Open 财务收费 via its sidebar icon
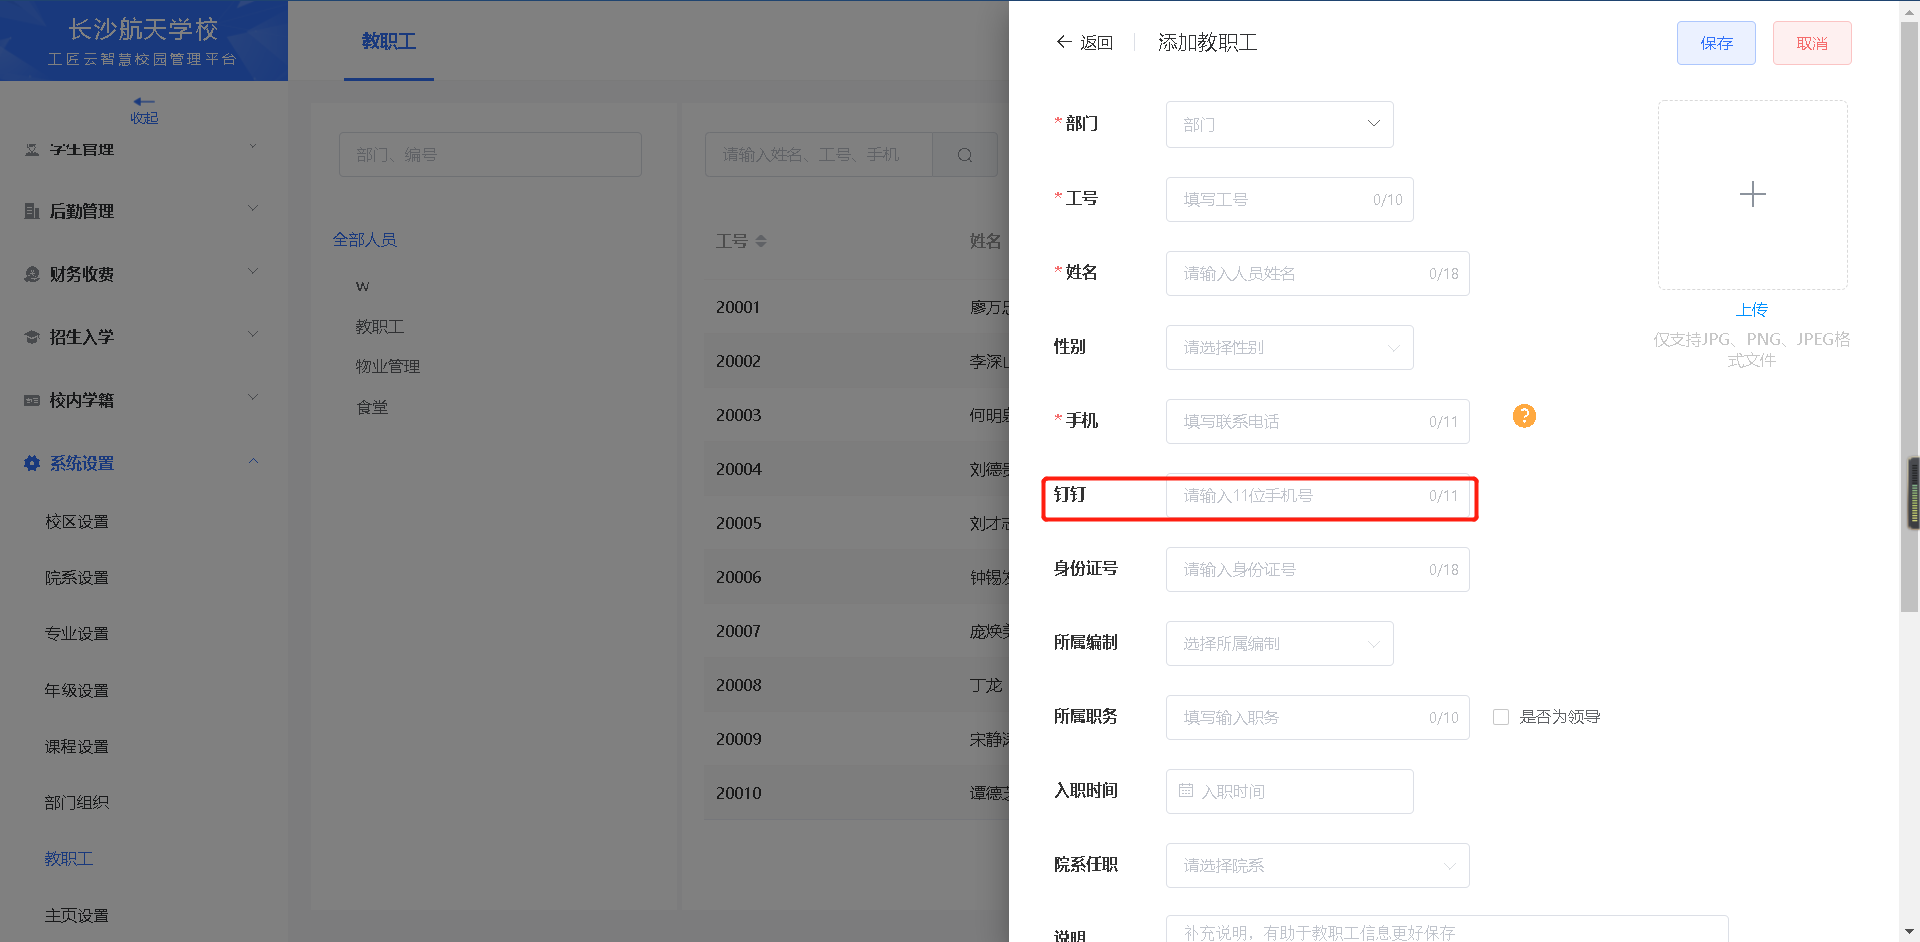Viewport: 1920px width, 942px height. coord(31,273)
